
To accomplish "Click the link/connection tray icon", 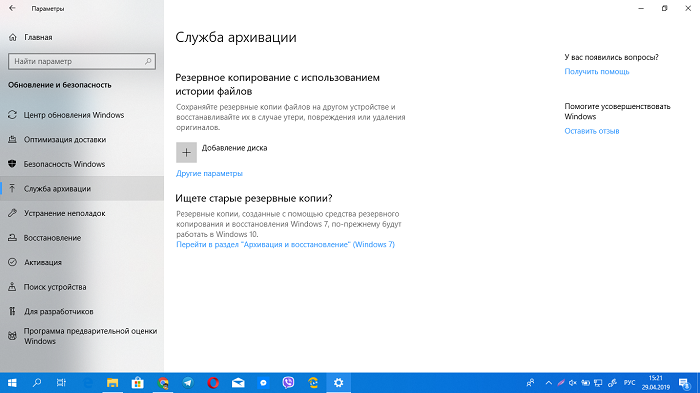I will 612,383.
